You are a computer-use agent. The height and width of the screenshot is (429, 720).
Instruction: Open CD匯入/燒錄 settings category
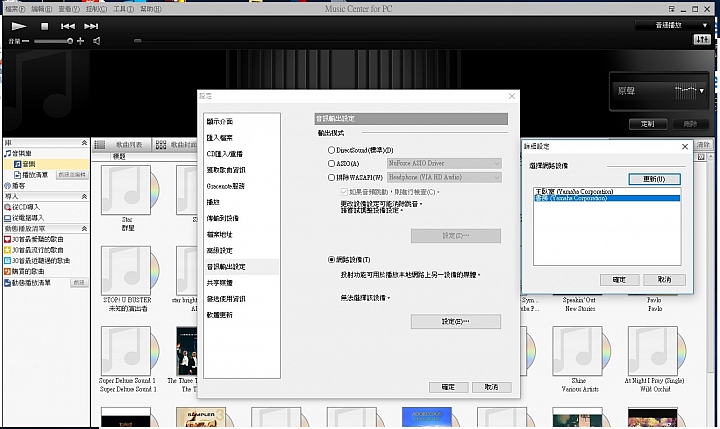224,154
